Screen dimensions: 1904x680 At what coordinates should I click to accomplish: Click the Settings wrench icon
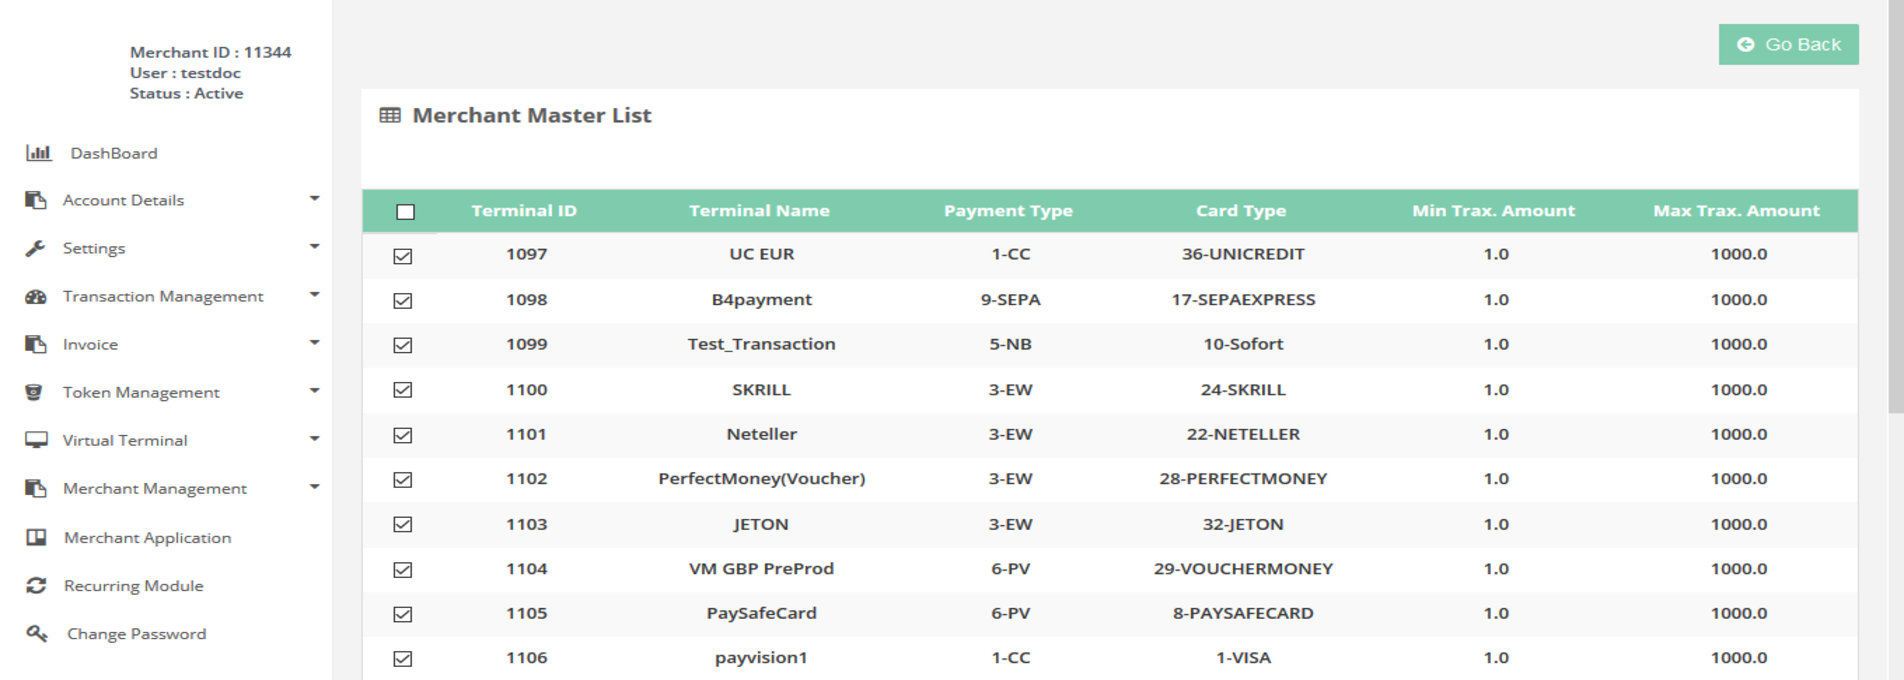tap(35, 248)
